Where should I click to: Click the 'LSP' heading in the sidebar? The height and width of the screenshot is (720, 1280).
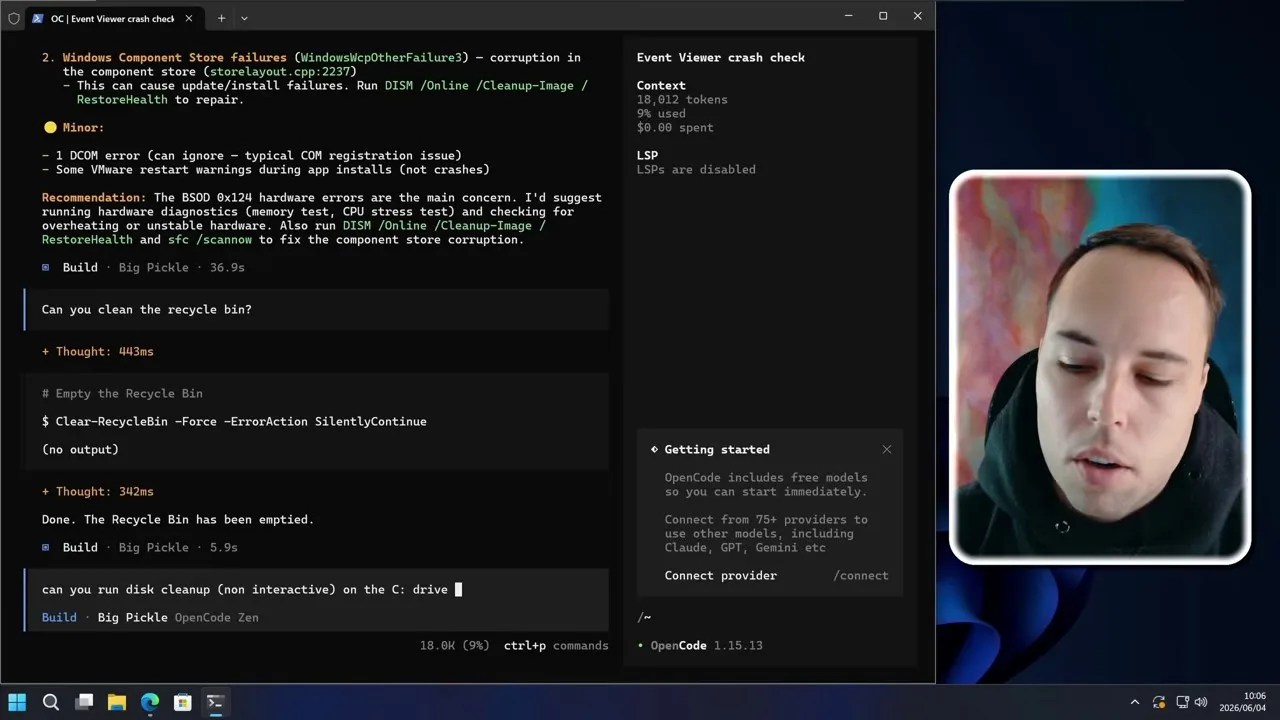pyautogui.click(x=647, y=156)
